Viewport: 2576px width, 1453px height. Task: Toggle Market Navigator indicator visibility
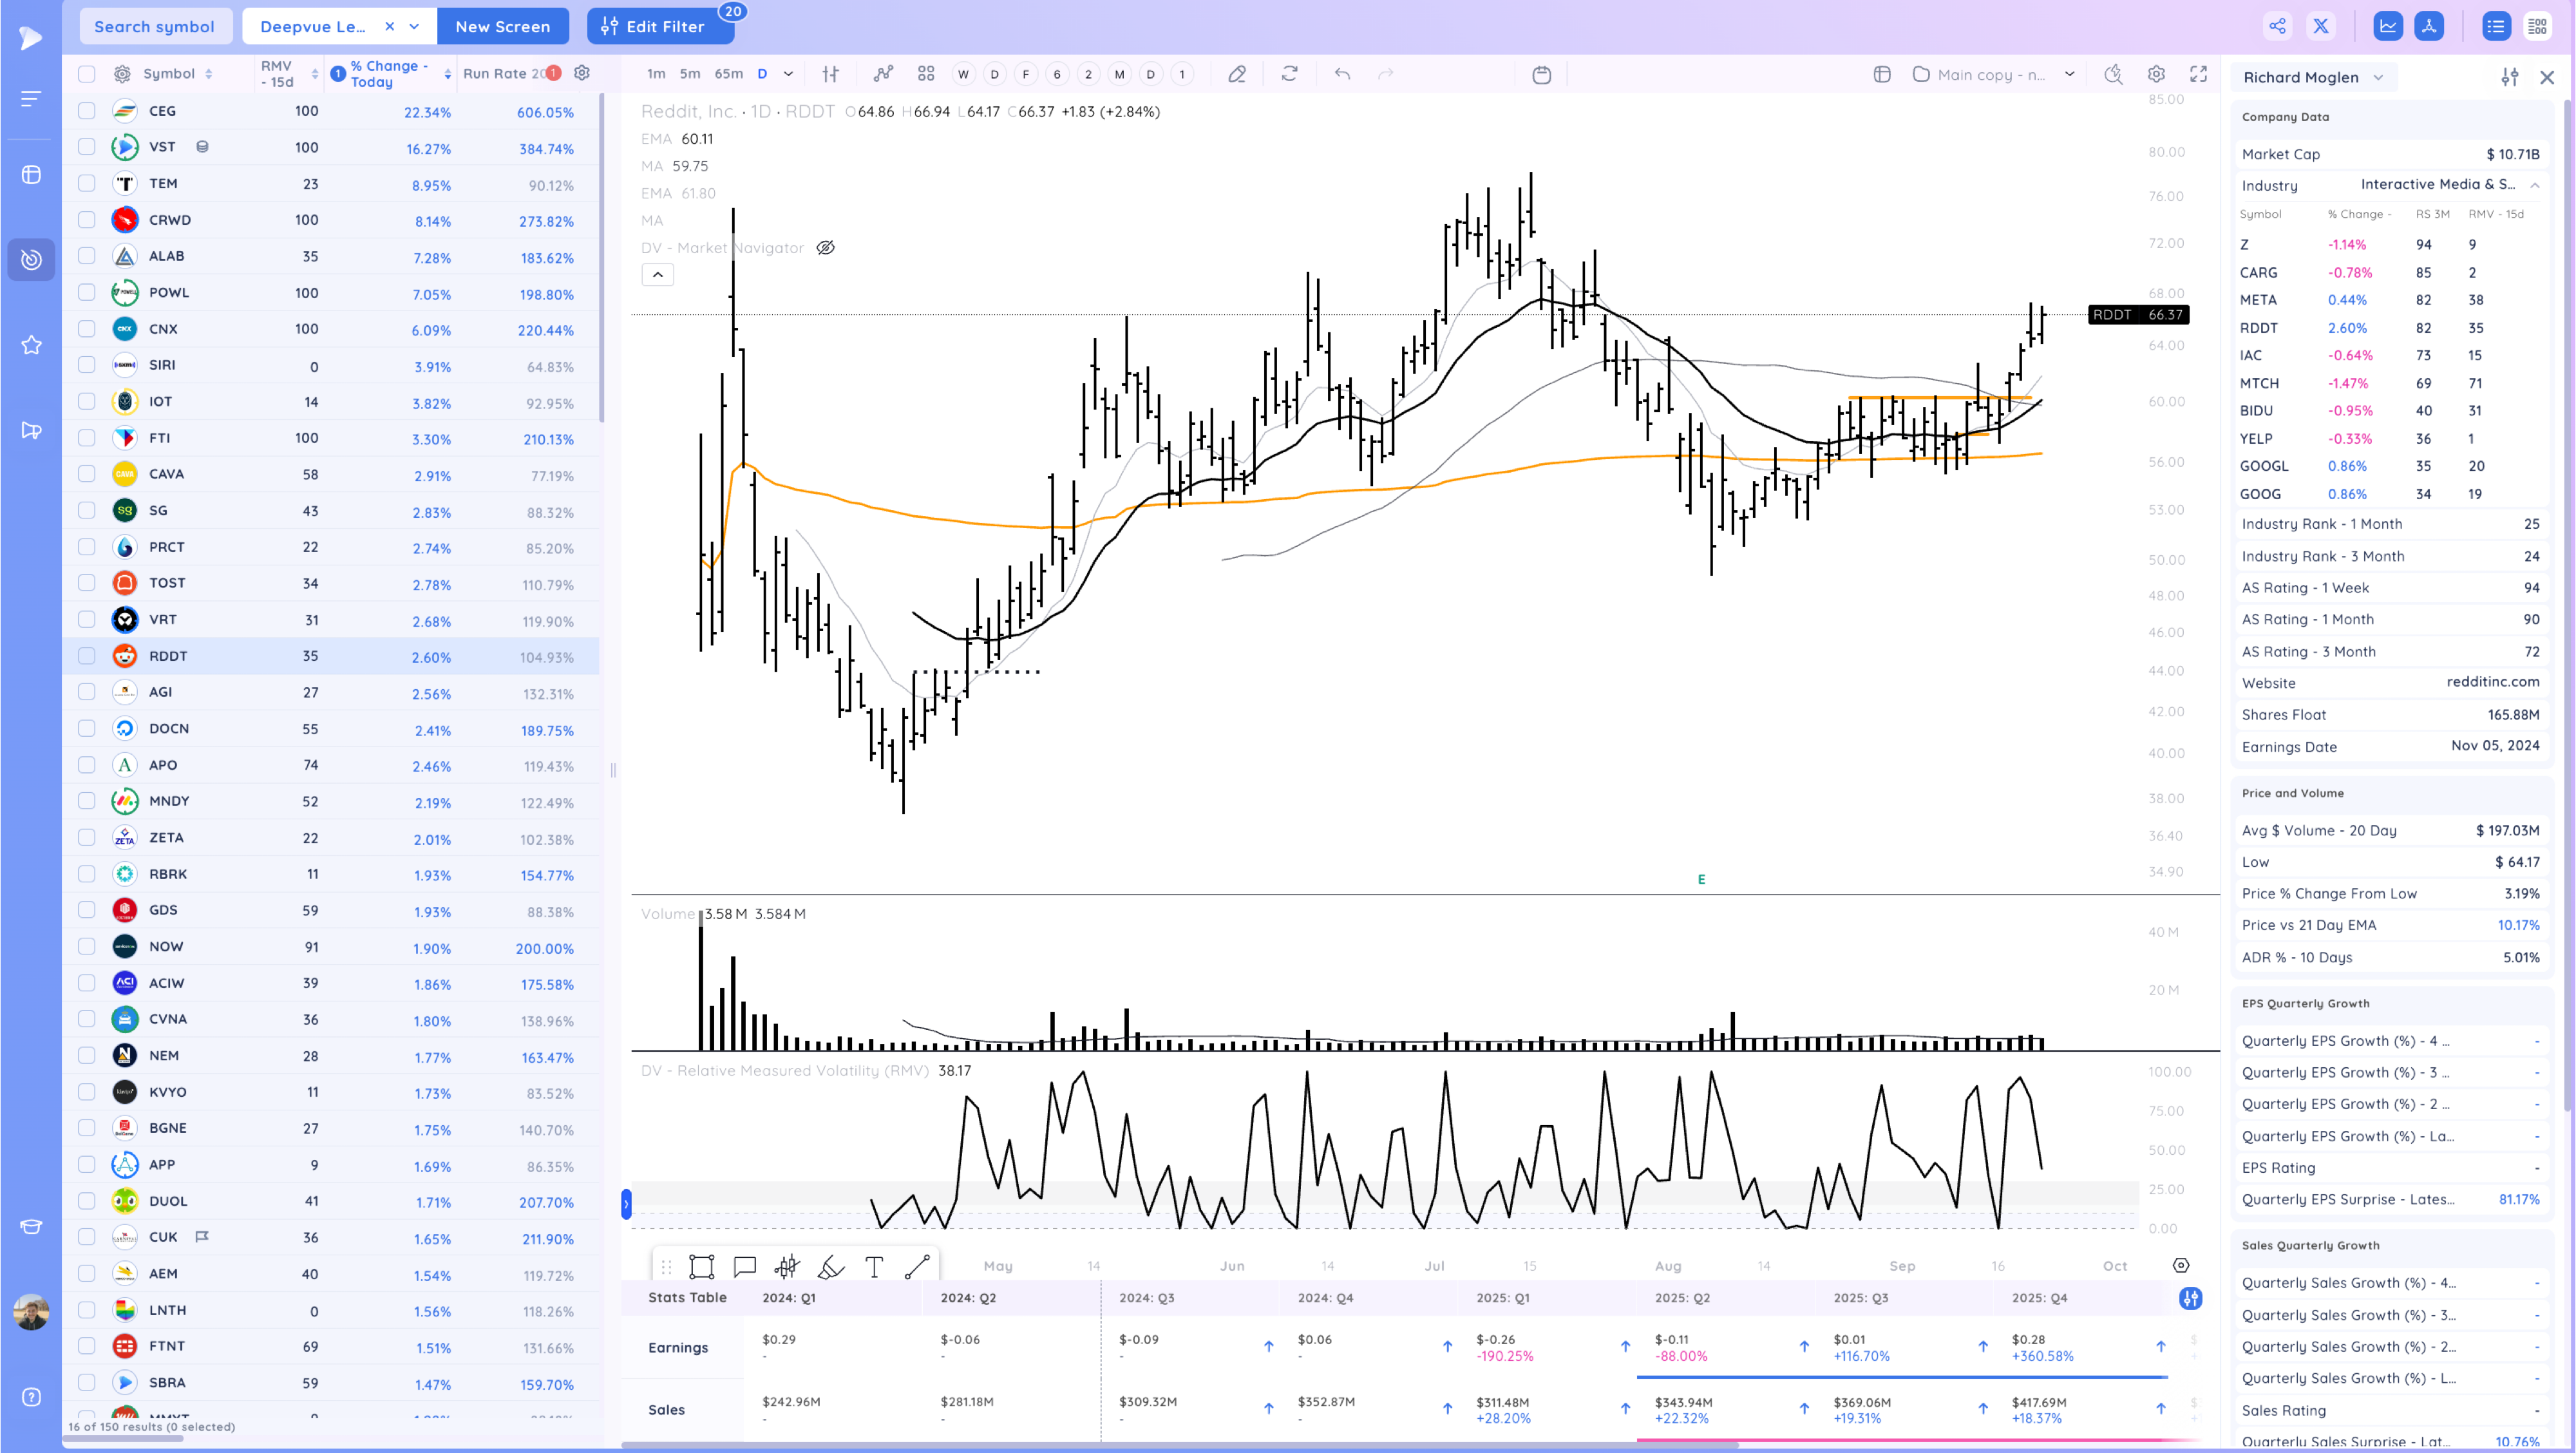825,248
